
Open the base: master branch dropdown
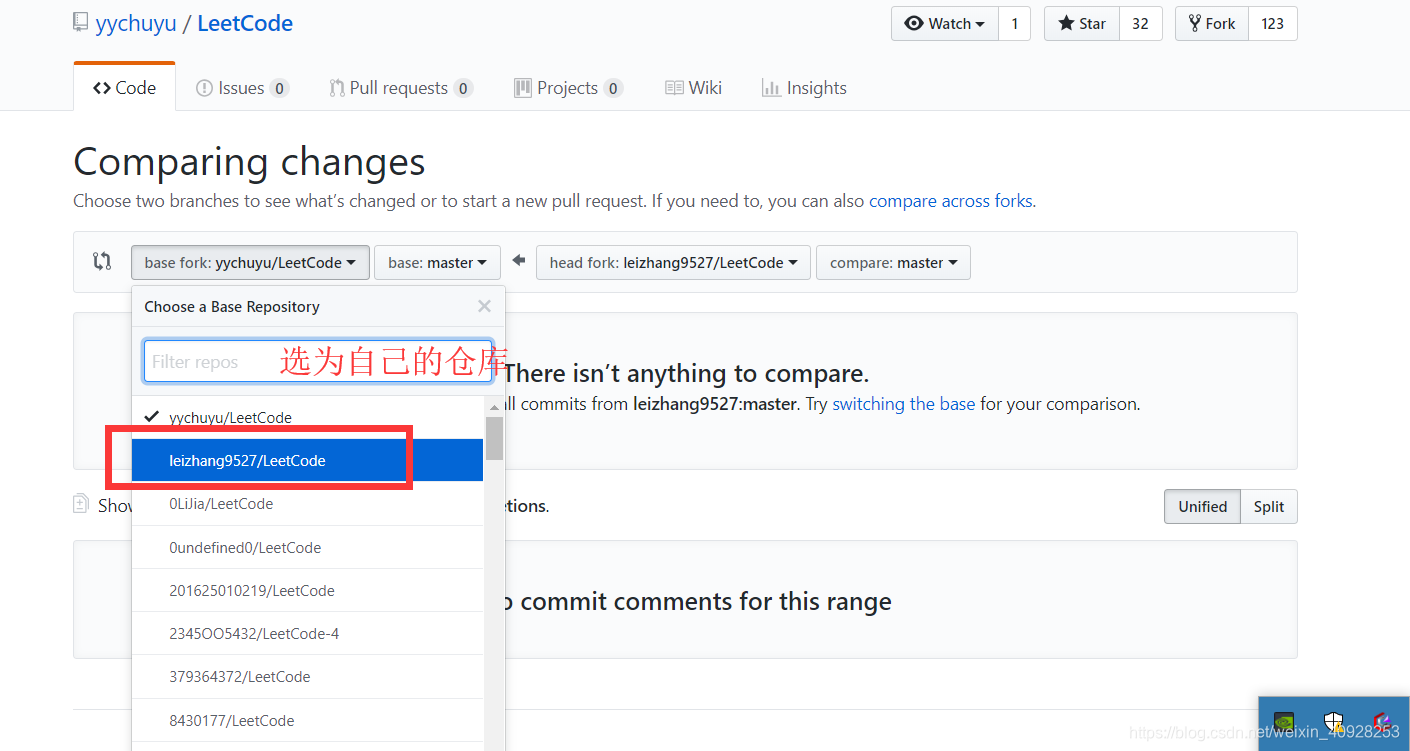pyautogui.click(x=437, y=263)
